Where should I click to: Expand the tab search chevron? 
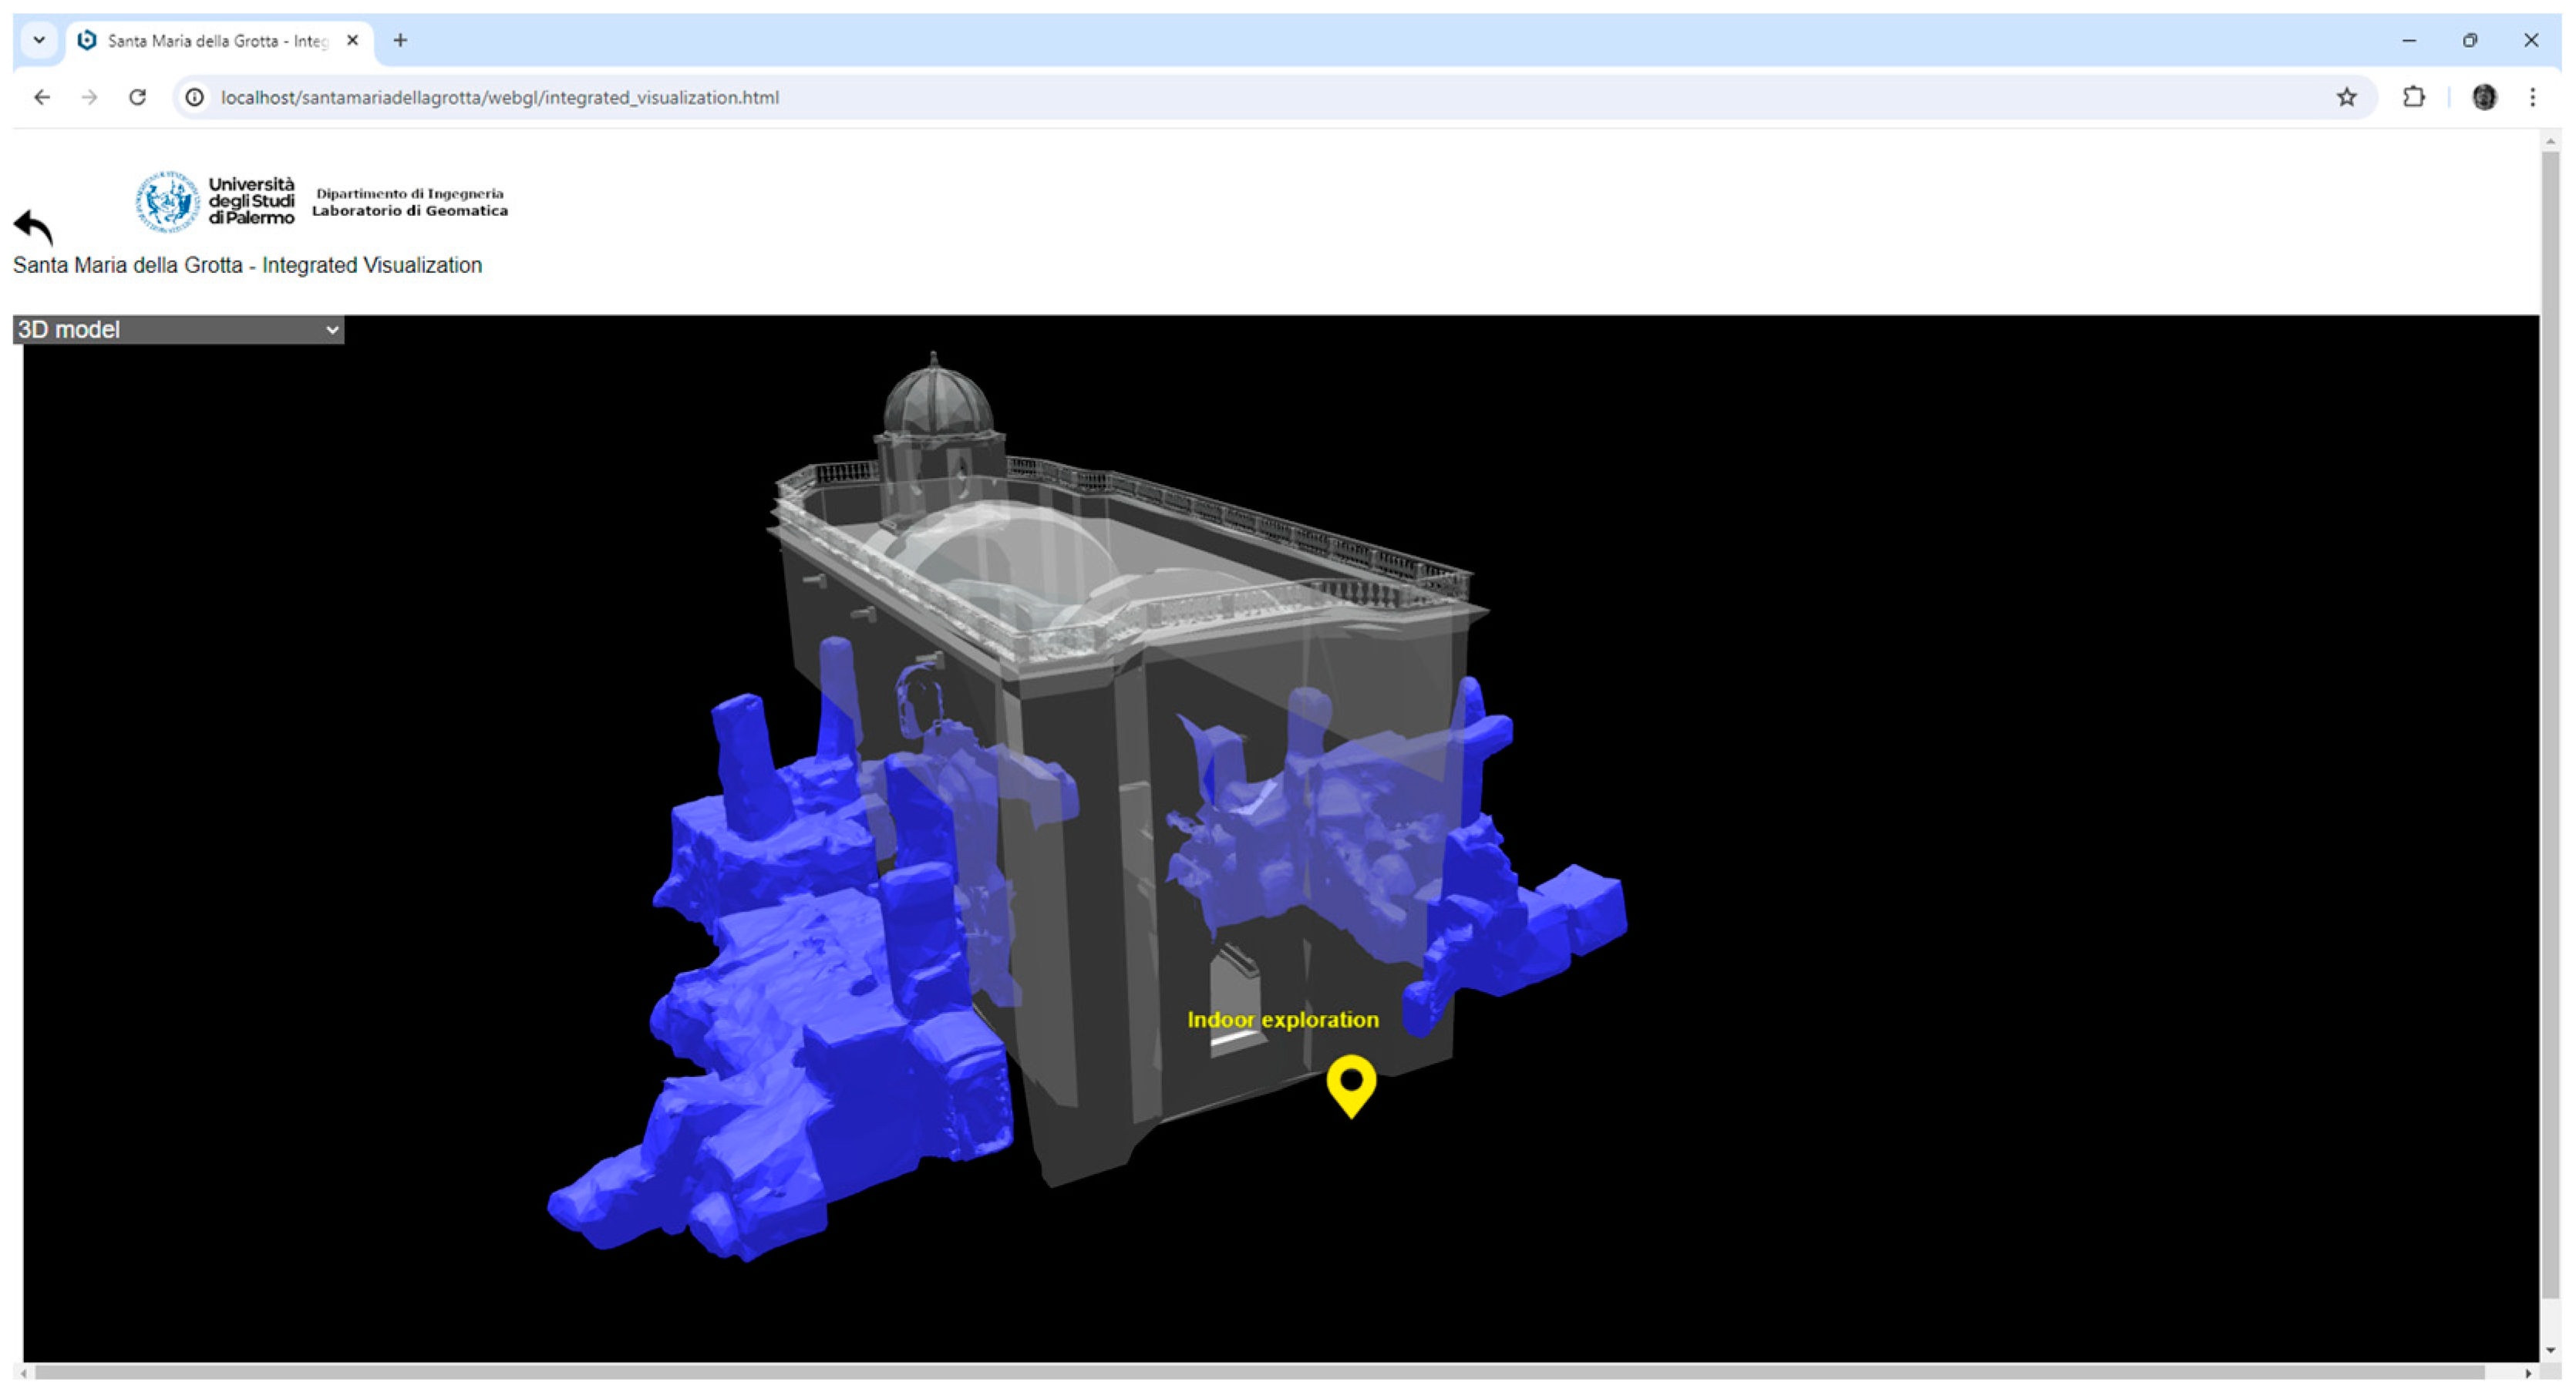[x=39, y=40]
